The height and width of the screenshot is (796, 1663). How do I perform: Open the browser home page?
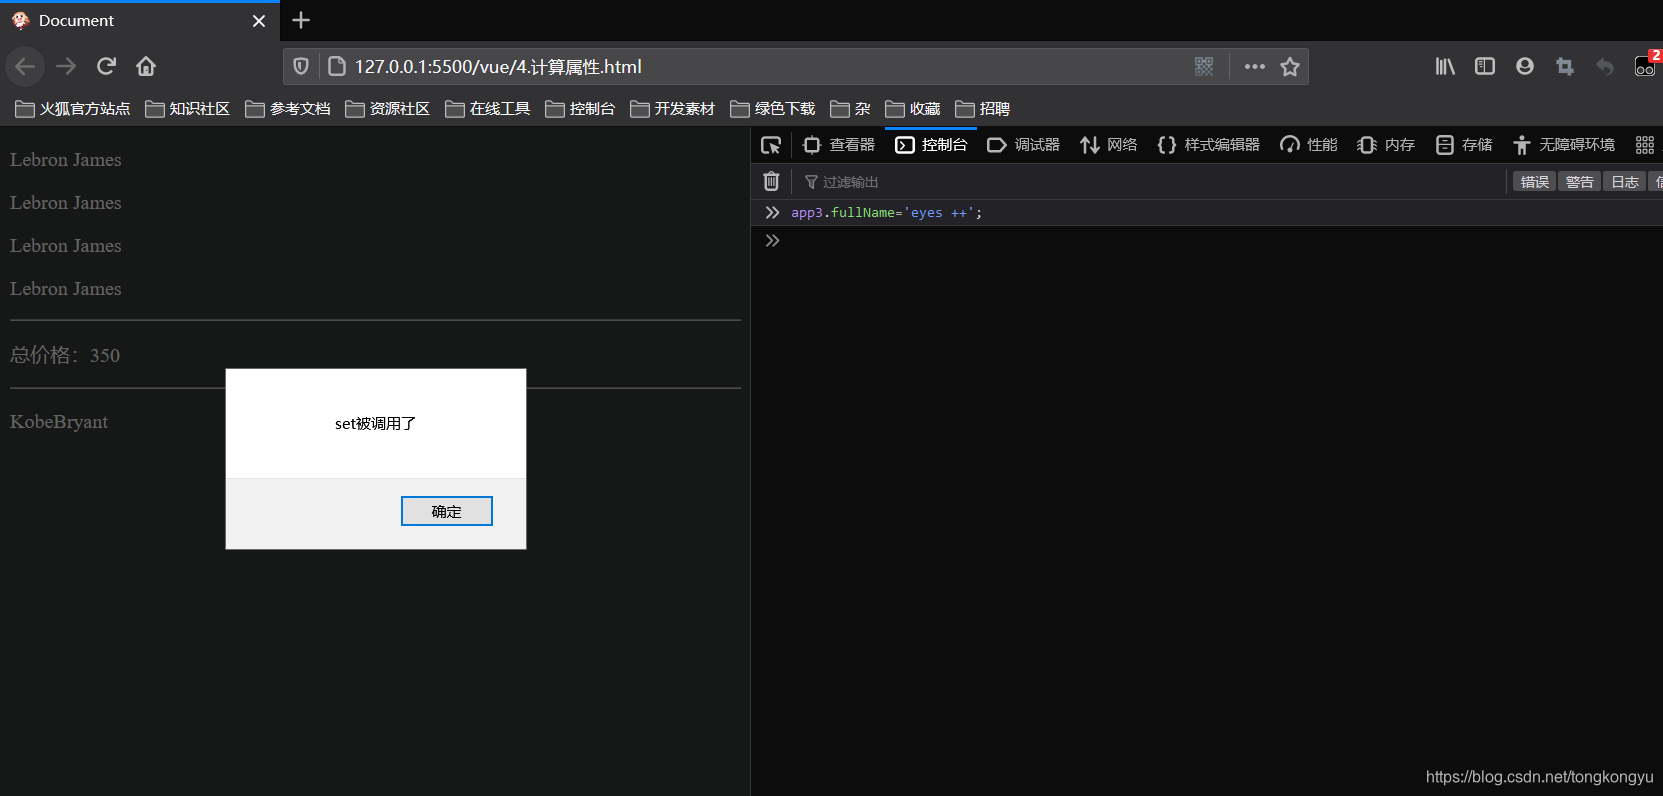[x=146, y=67]
